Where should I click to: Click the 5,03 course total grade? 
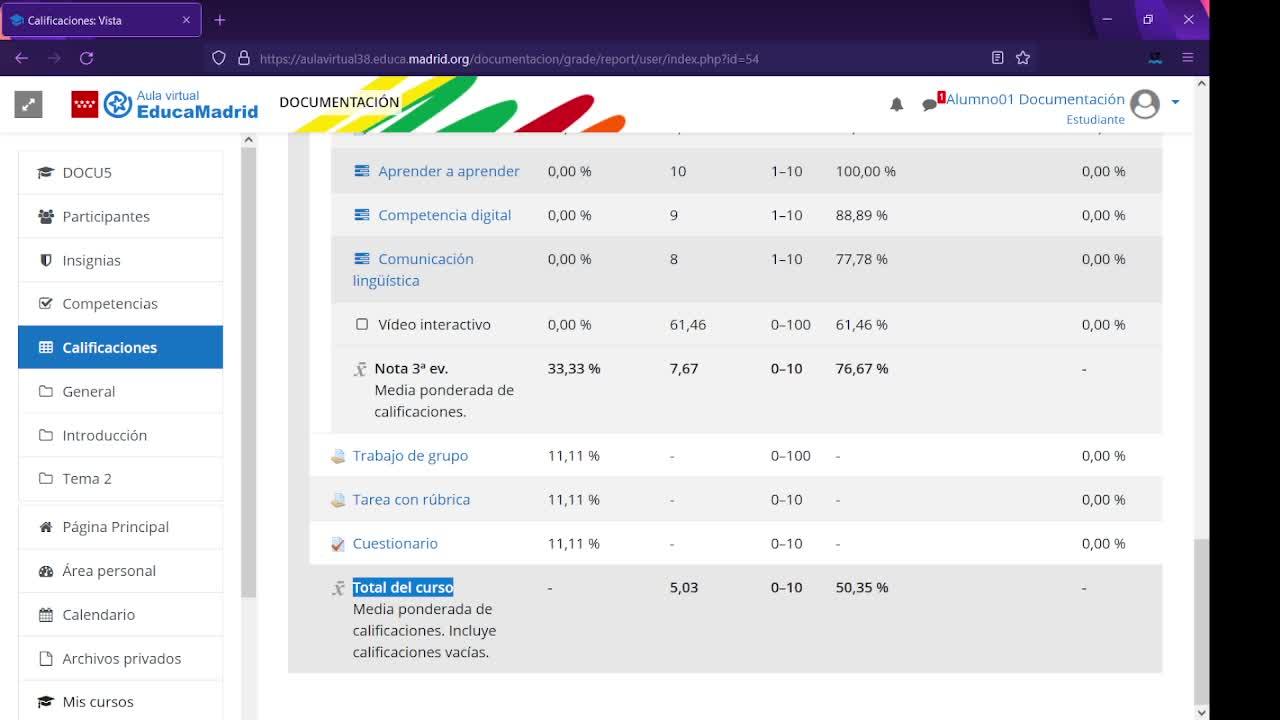pyautogui.click(x=684, y=588)
